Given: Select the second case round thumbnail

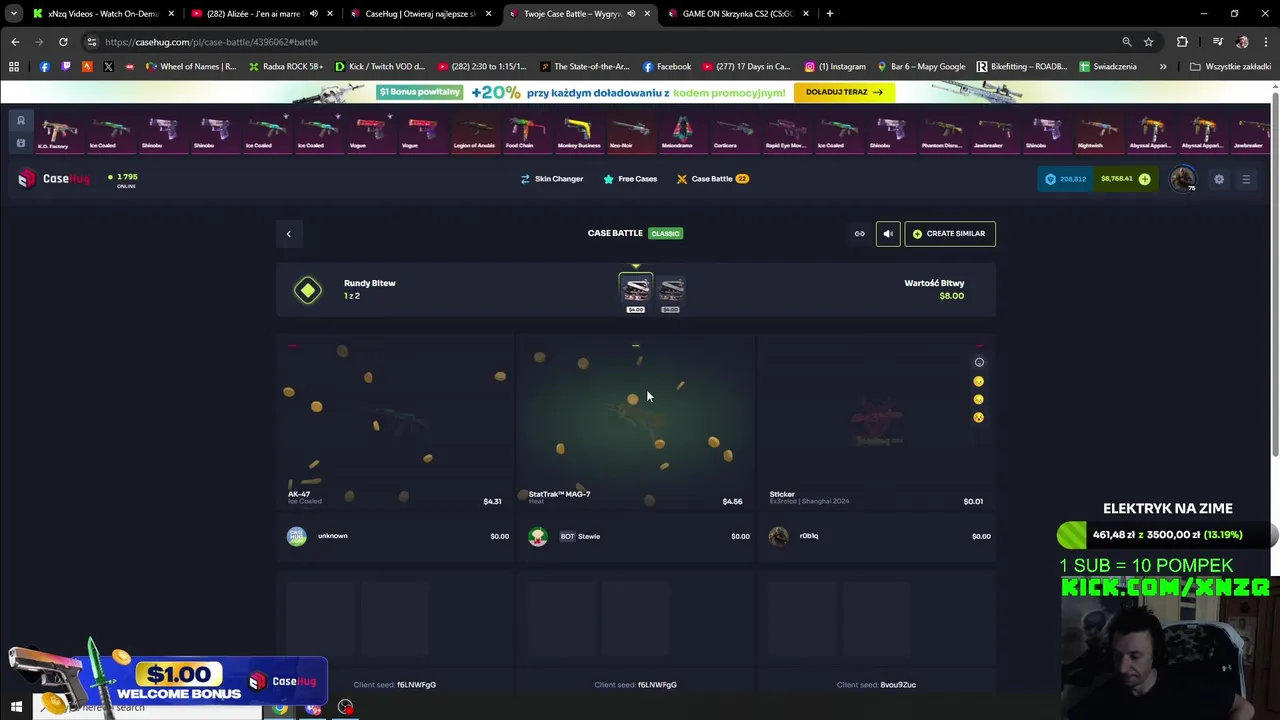Looking at the screenshot, I should click(x=671, y=292).
